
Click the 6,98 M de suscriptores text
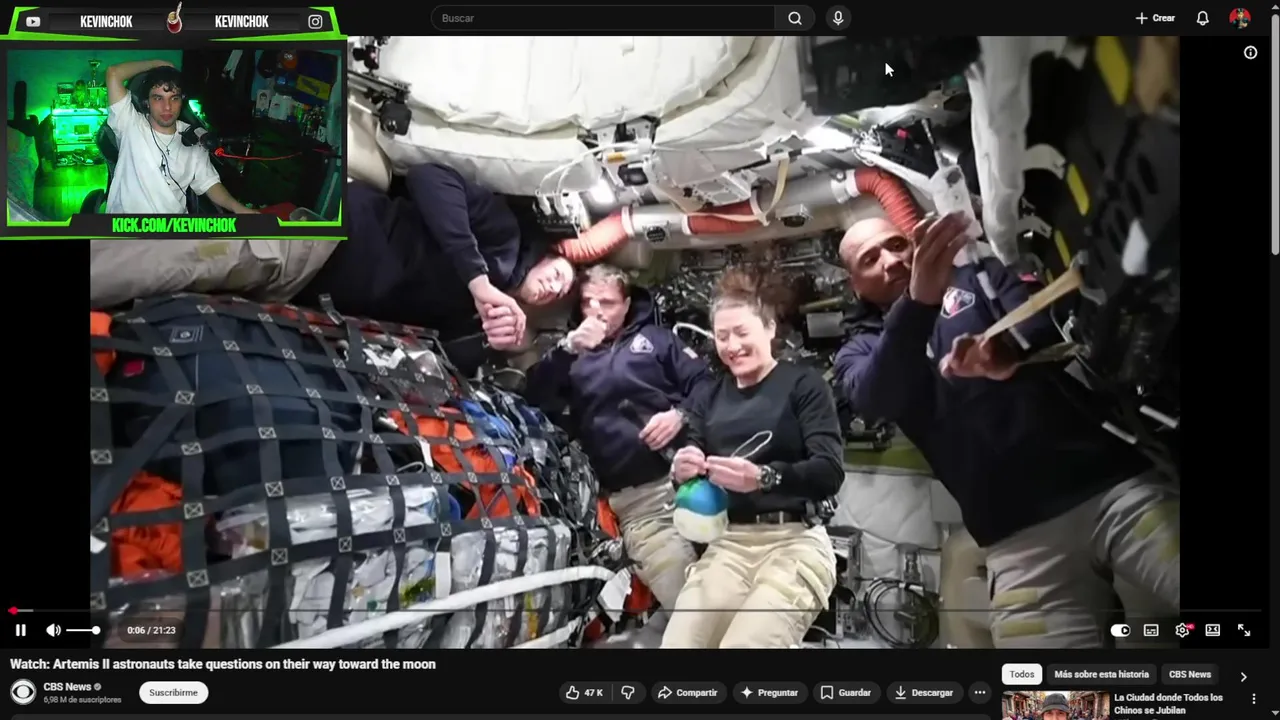tap(82, 700)
